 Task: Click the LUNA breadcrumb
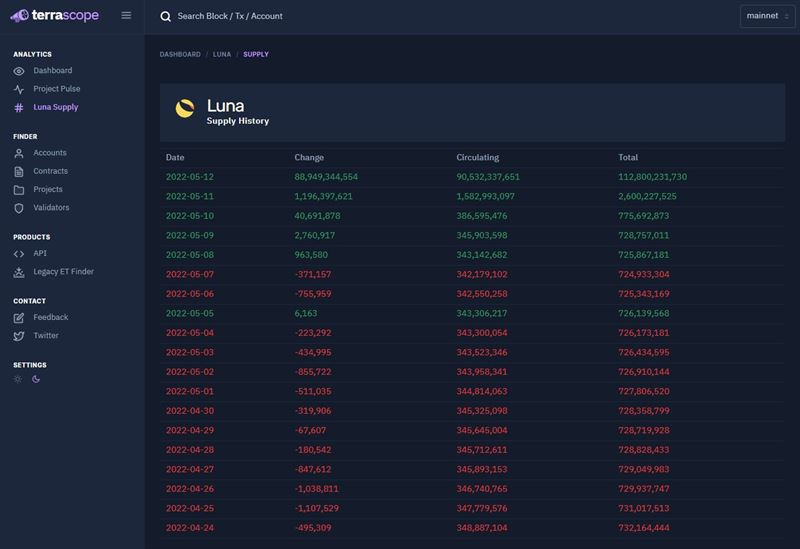222,54
